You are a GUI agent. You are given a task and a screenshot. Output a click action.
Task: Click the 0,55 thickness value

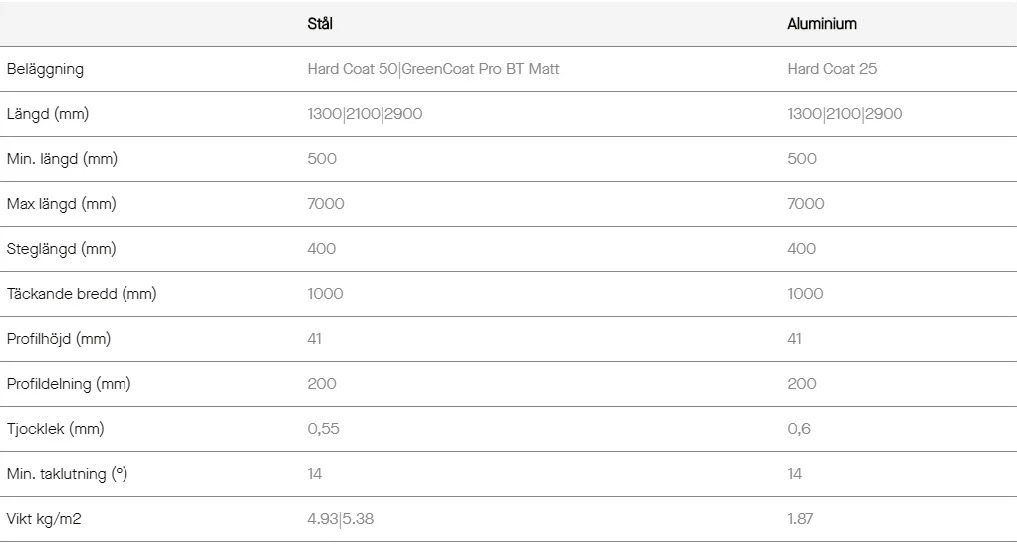coord(323,429)
